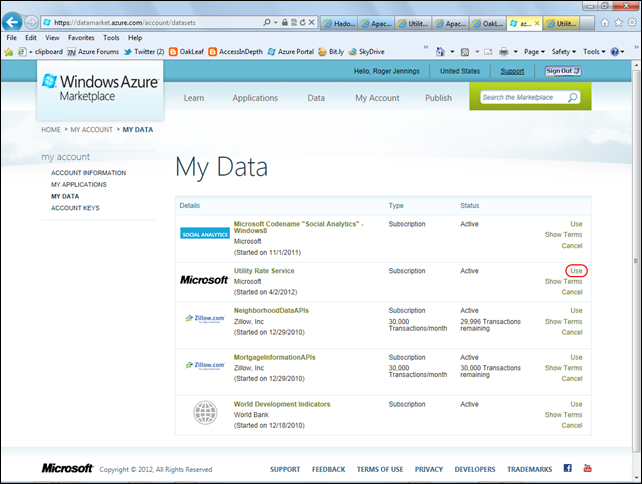This screenshot has height=484, width=642.
Task: Click the search magnifier icon in Marketplace search
Action: coord(573,98)
